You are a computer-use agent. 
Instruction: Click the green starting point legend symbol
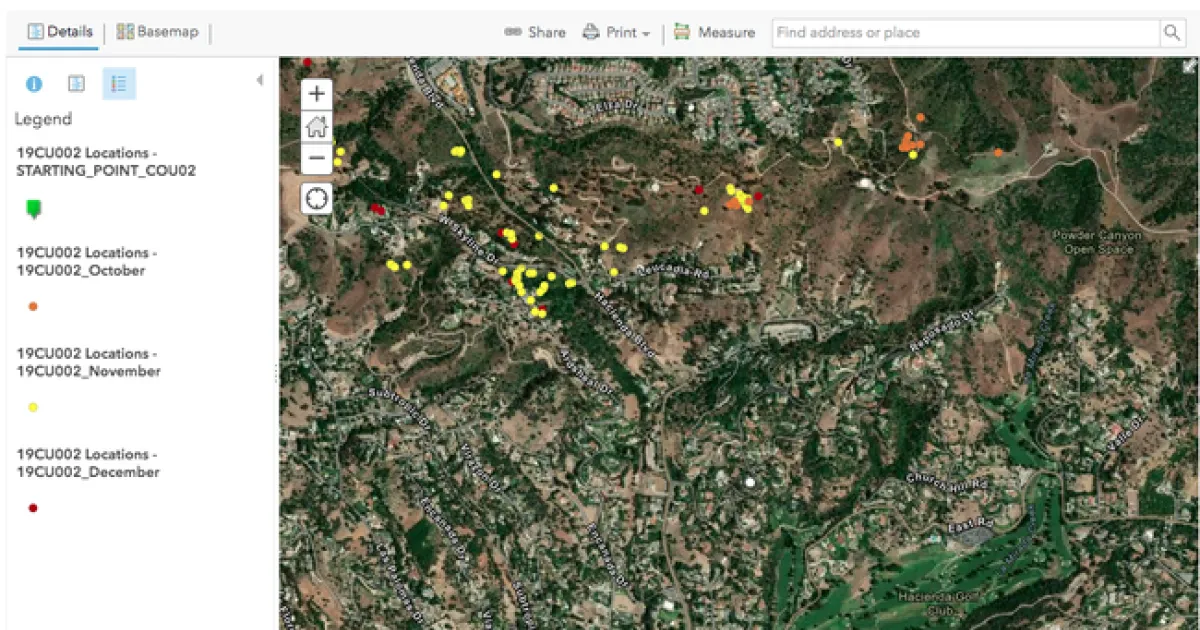coord(33,209)
